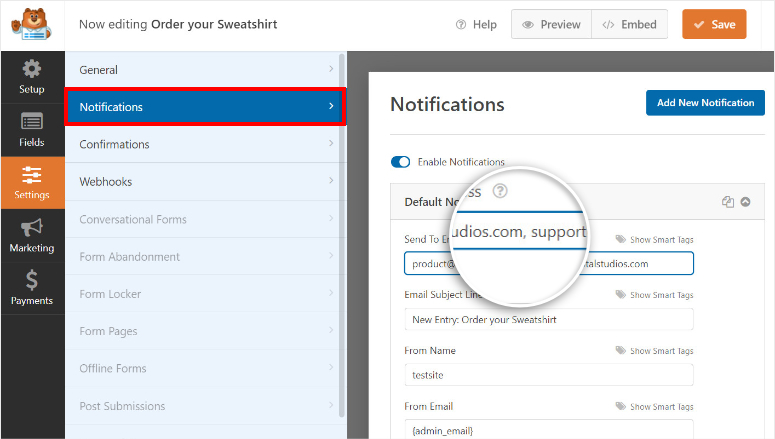775x439 pixels.
Task: Expand the Confirmations settings section
Action: pos(205,144)
